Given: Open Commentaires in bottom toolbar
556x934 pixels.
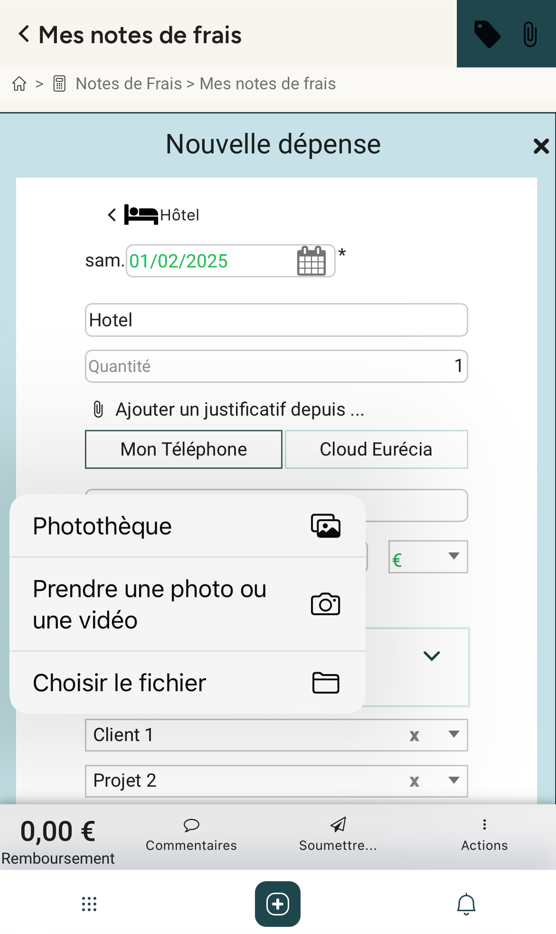Looking at the screenshot, I should click(191, 835).
